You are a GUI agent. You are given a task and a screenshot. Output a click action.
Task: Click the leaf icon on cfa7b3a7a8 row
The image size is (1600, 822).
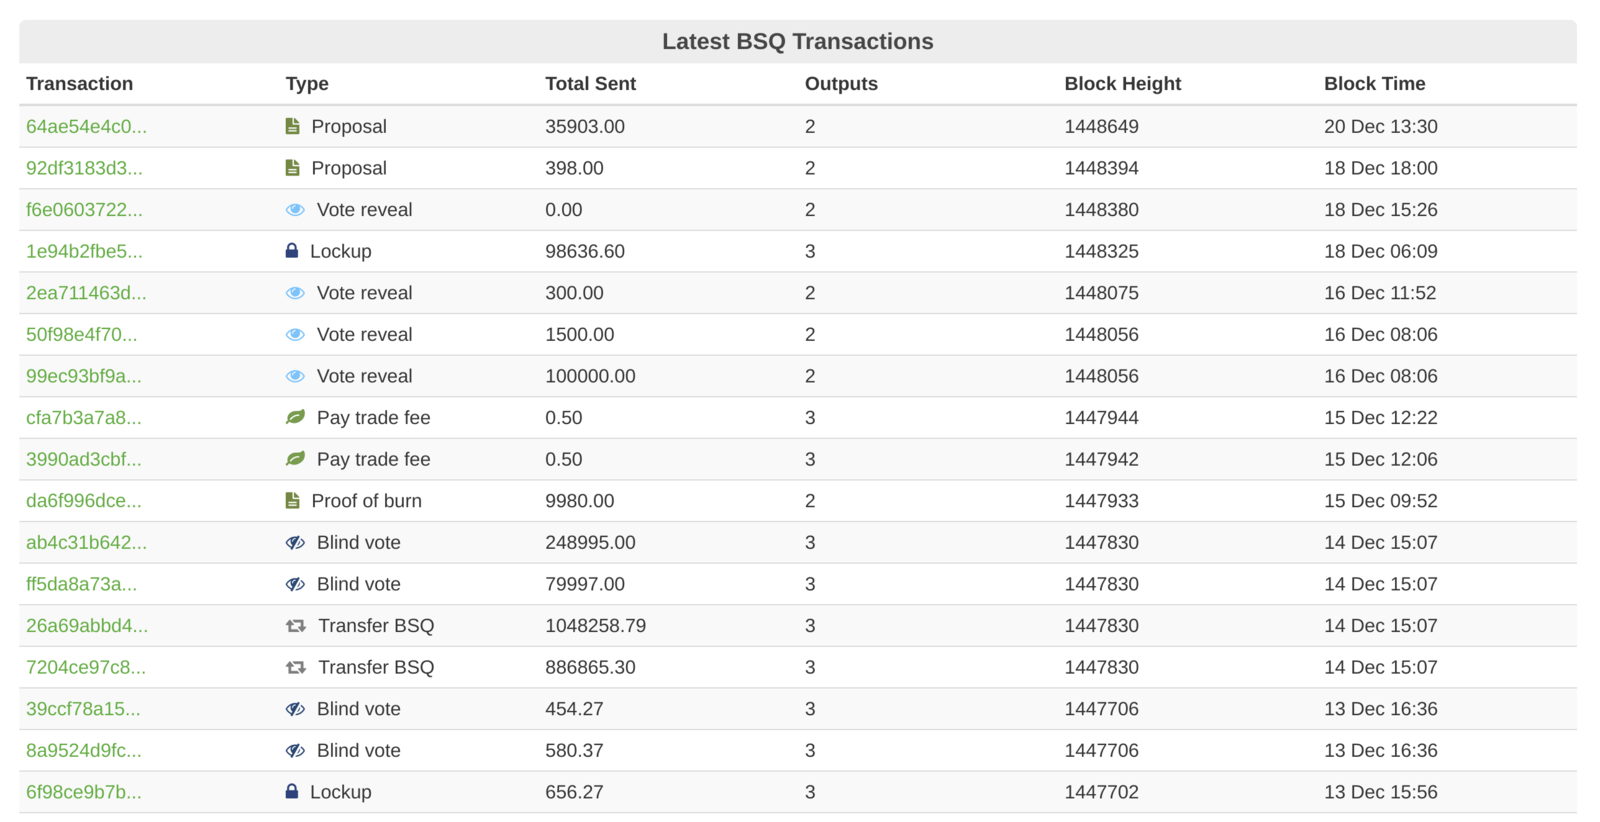click(295, 417)
